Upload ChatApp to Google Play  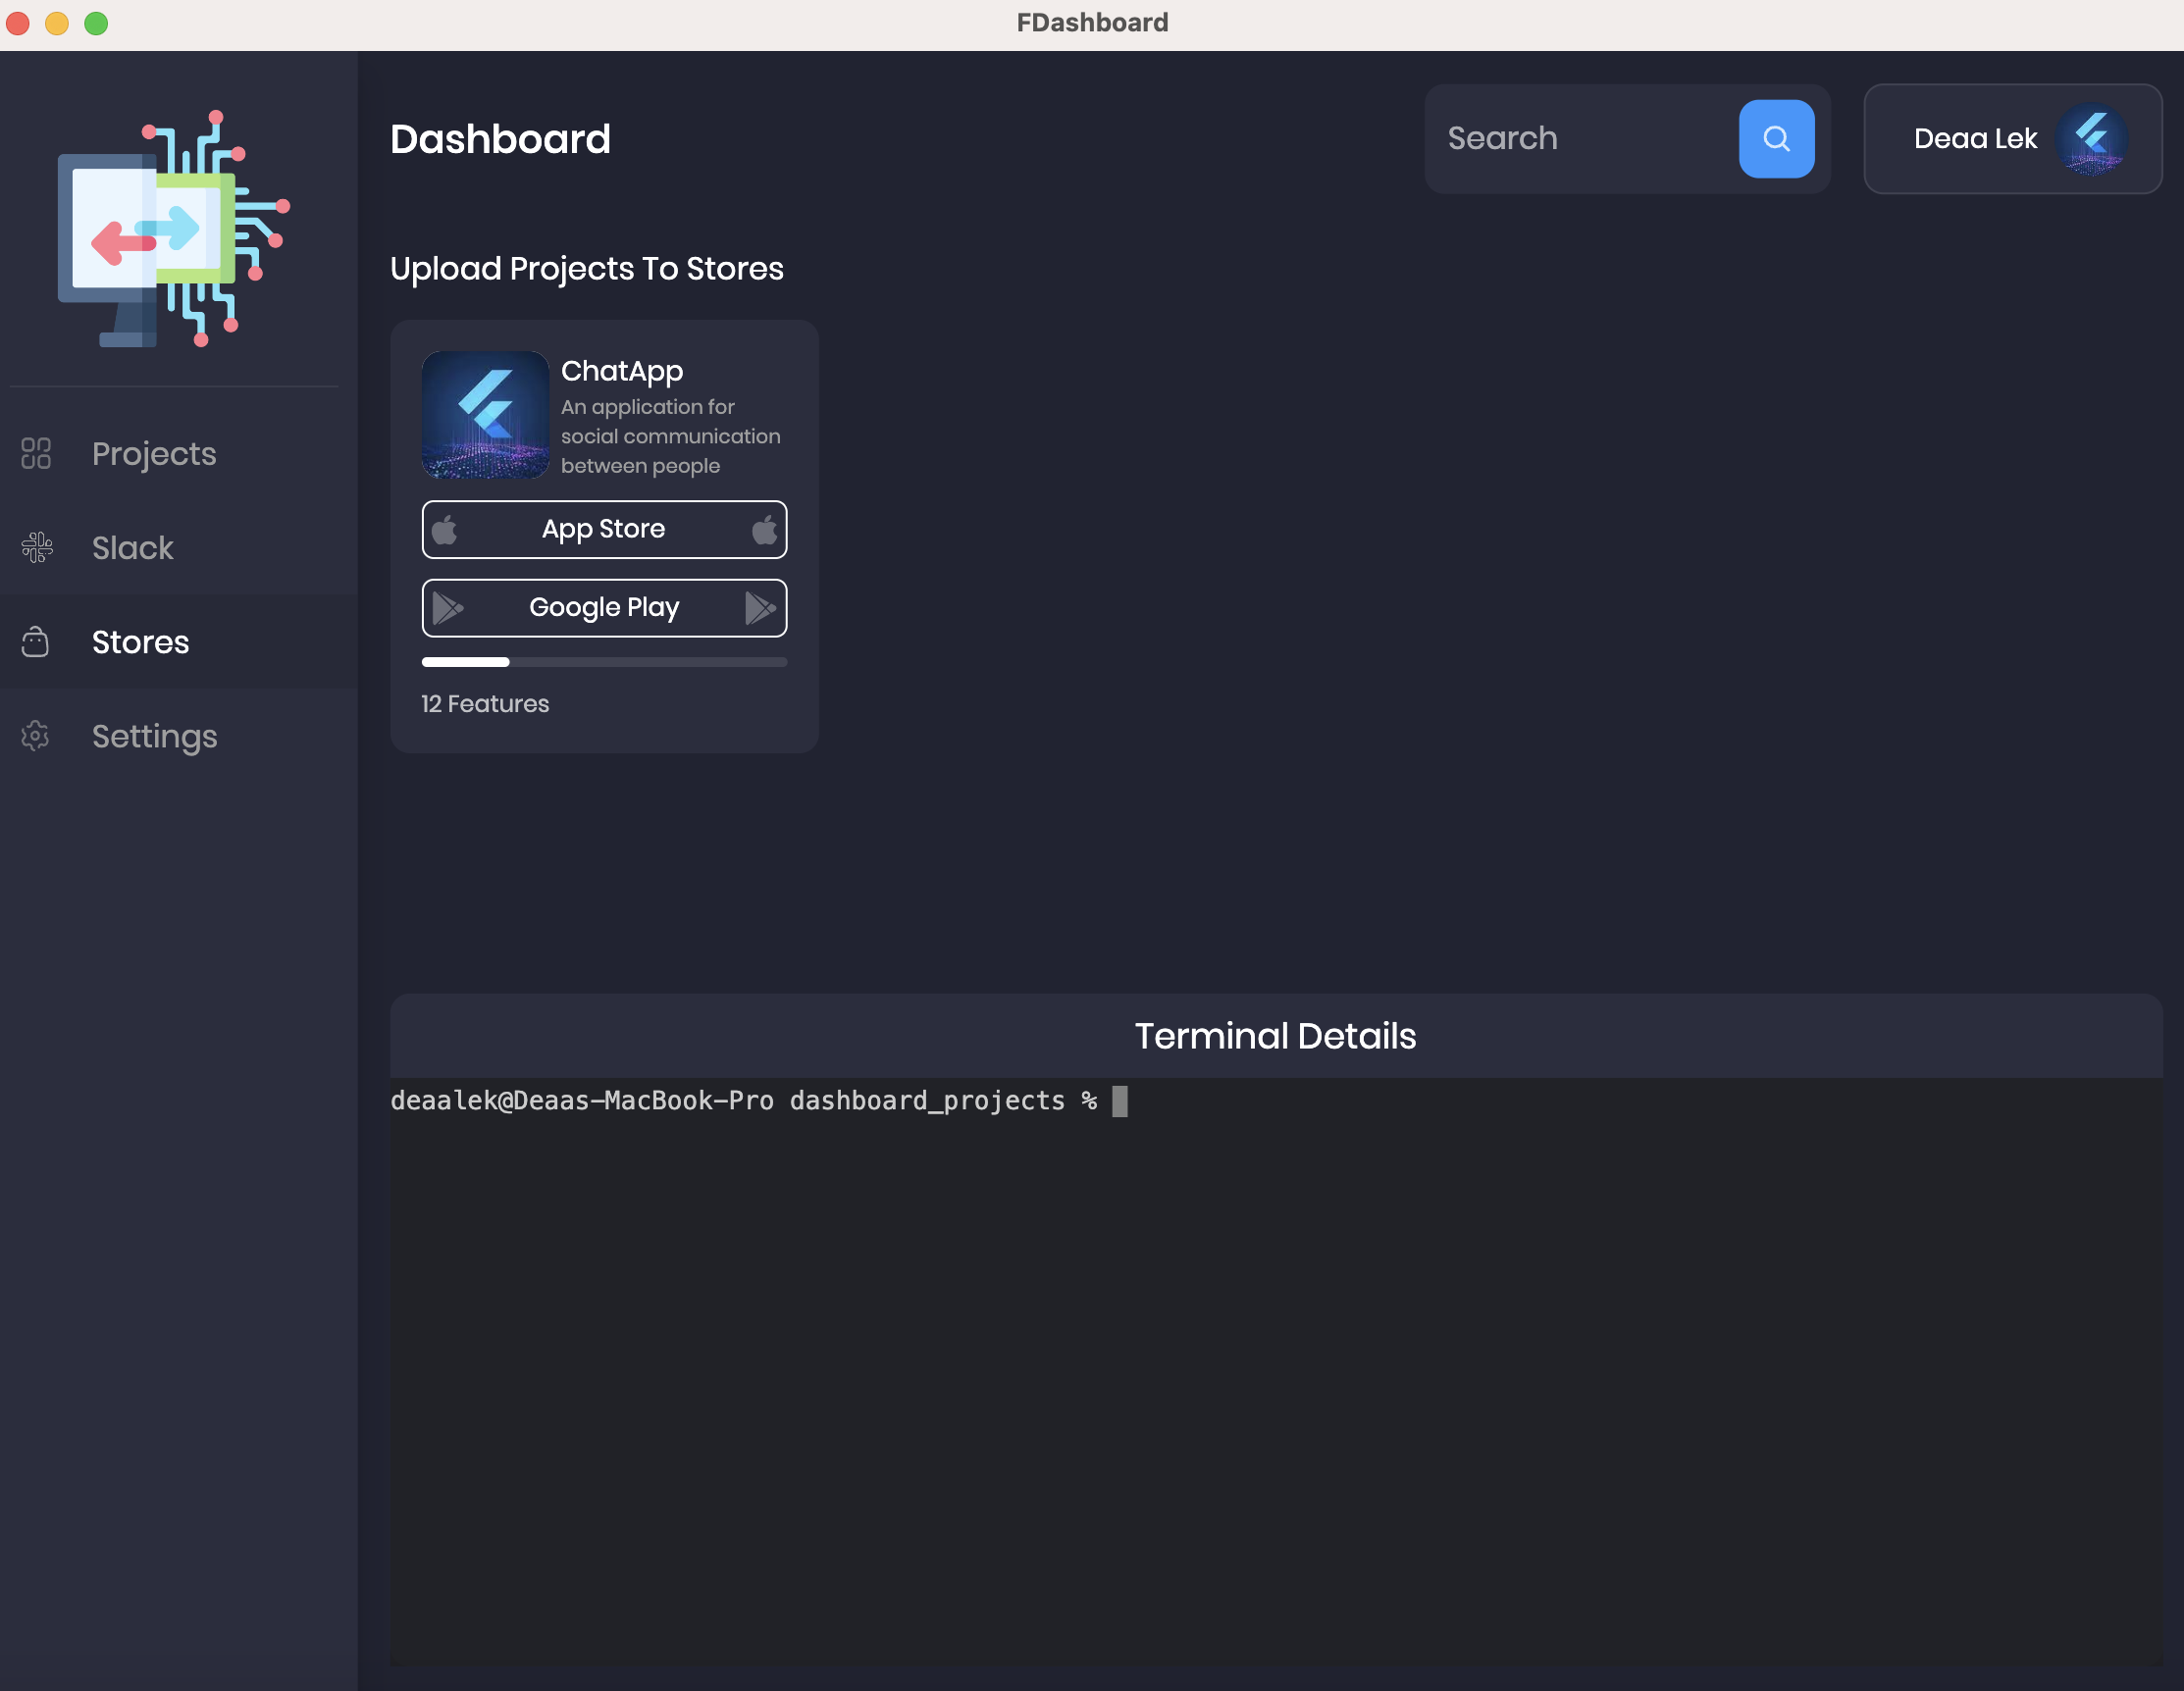604,607
